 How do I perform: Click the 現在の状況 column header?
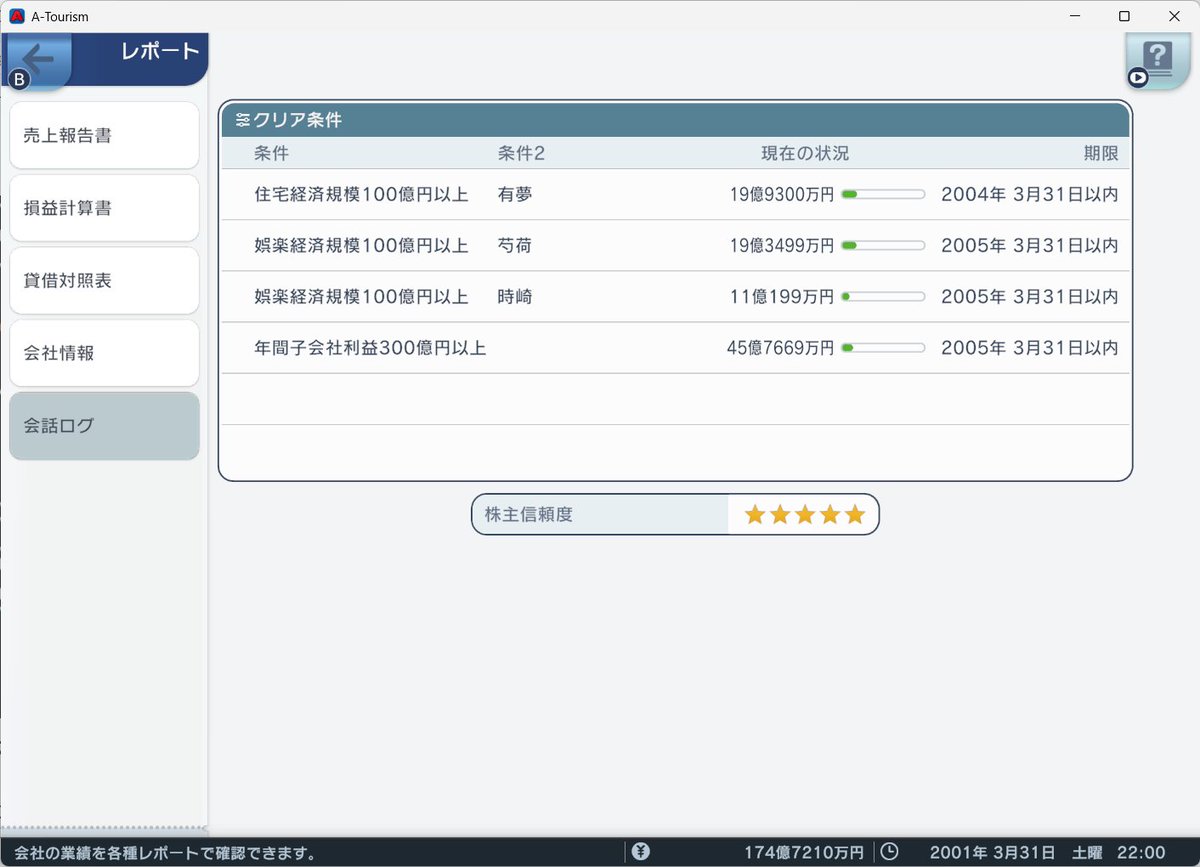[805, 154]
